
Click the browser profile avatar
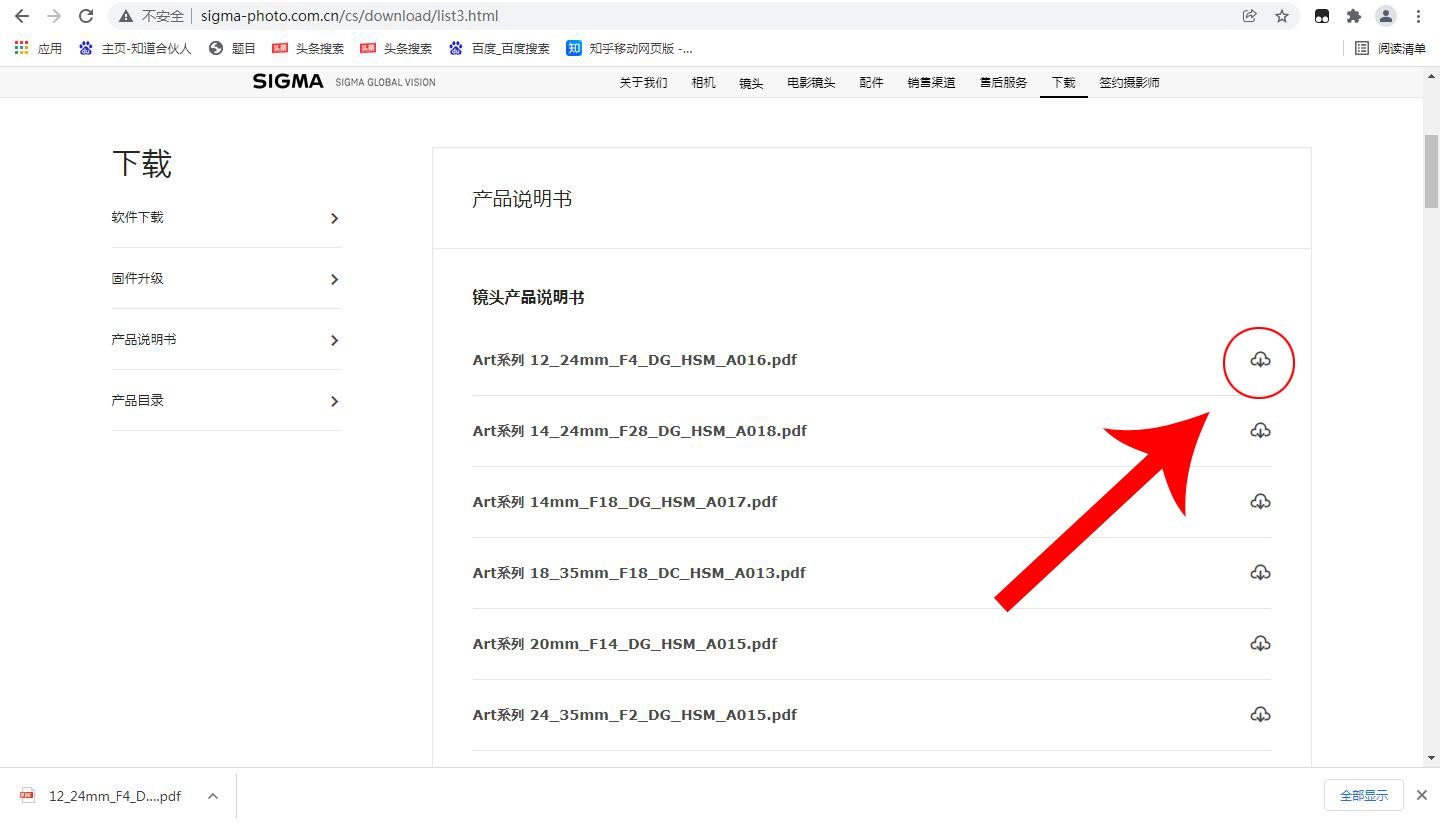click(x=1385, y=16)
